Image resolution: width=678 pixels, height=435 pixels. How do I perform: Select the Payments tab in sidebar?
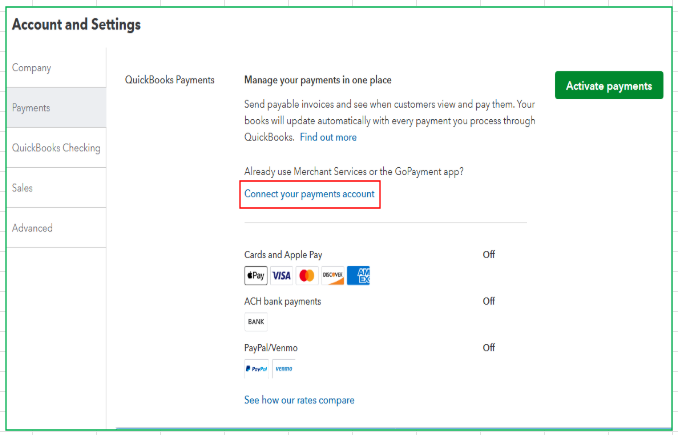32,107
